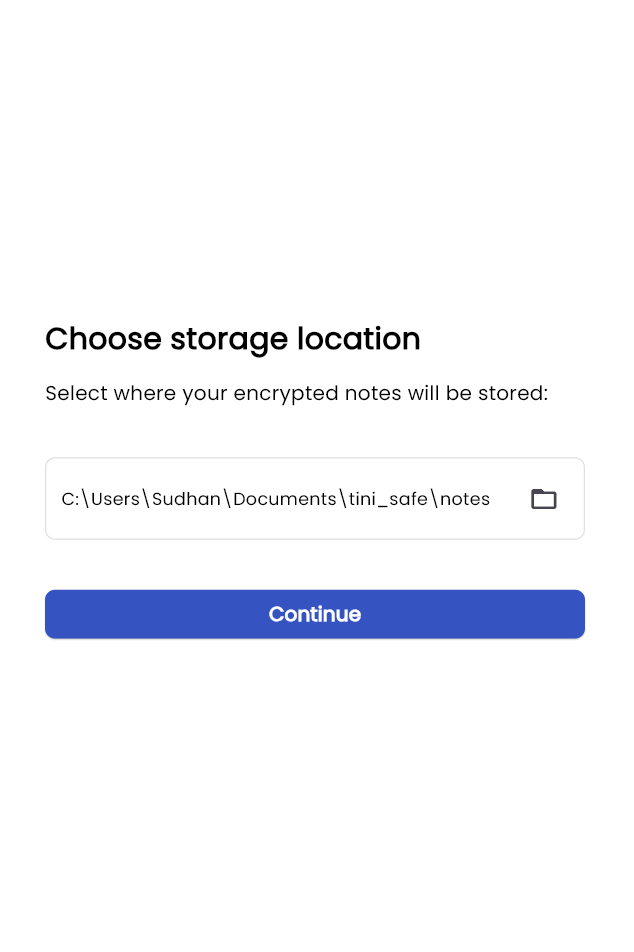The height and width of the screenshot is (952, 634).
Task: Click the "Choose storage location" heading
Action: (233, 339)
